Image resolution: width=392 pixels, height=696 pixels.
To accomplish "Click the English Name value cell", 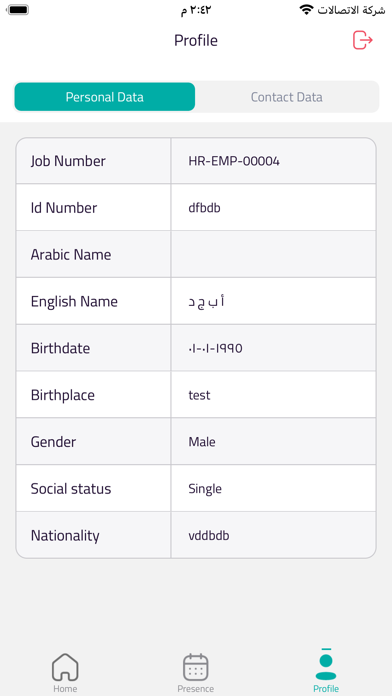I will (x=273, y=301).
